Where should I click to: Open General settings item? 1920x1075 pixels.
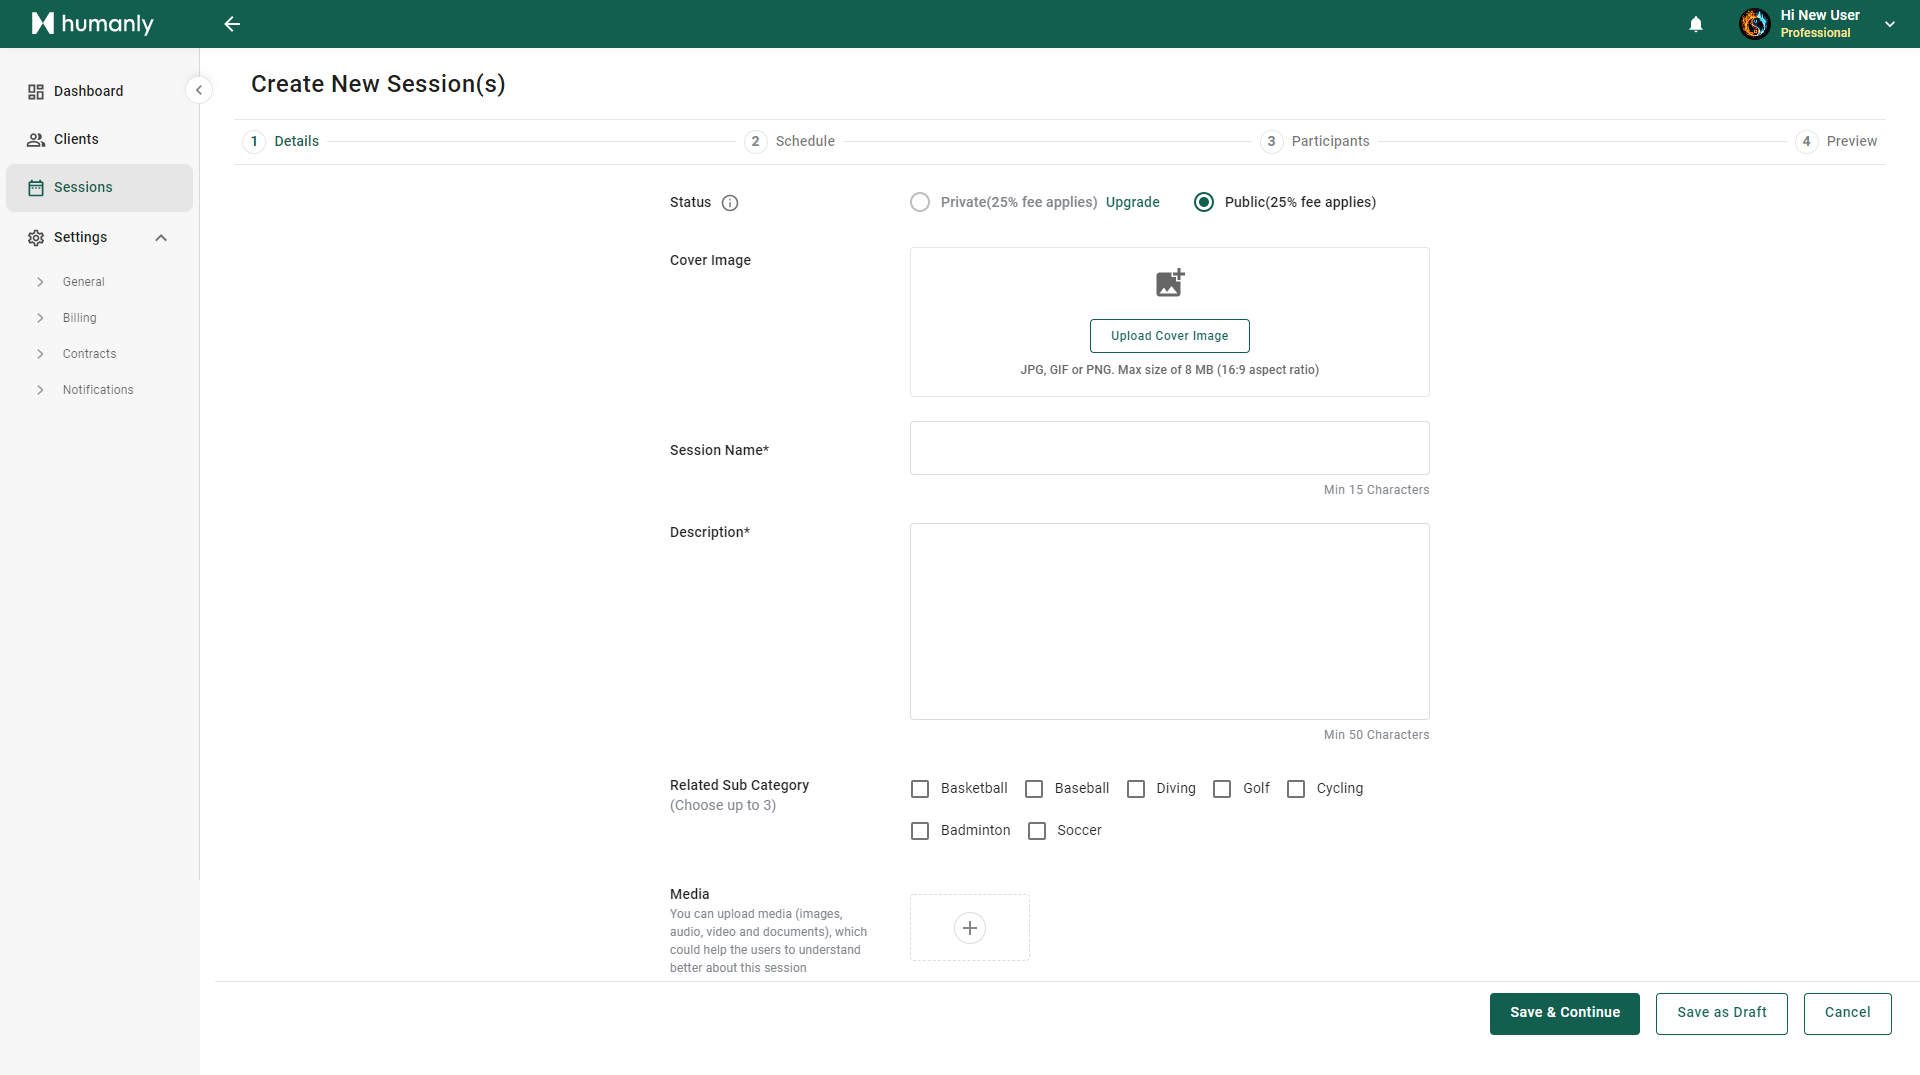click(x=84, y=282)
